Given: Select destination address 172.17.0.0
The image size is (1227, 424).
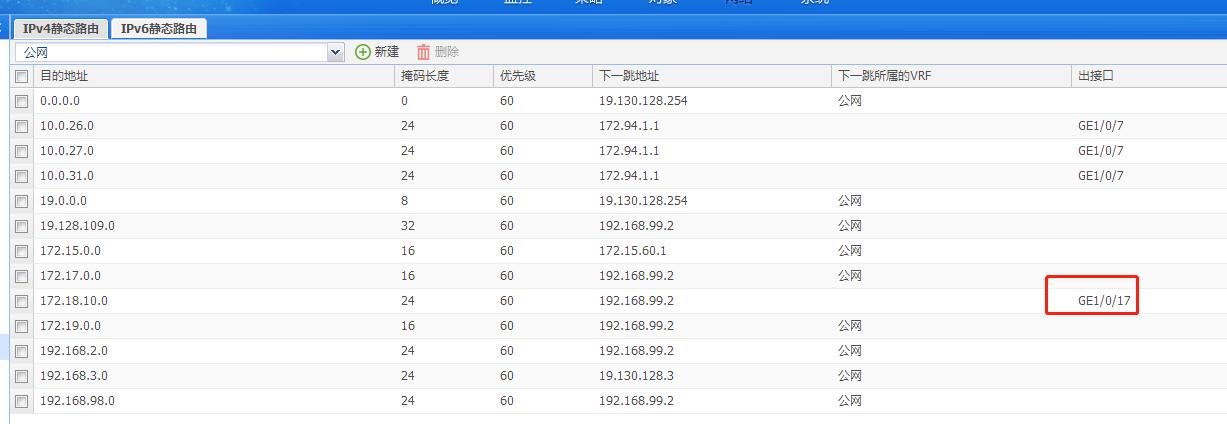Looking at the screenshot, I should (70, 276).
